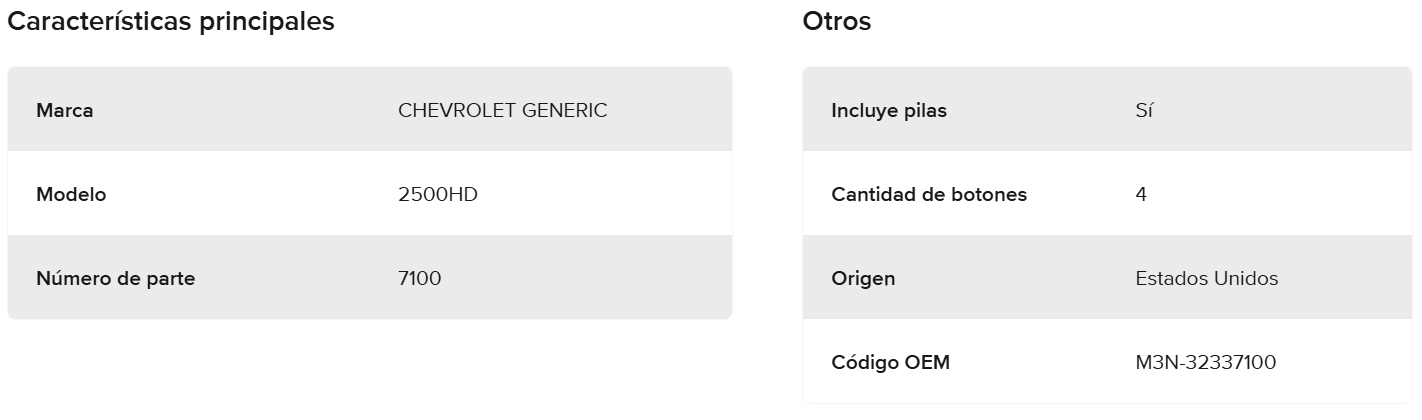This screenshot has height=420, width=1422.
Task: Click the Incluye pilas label
Action: (888, 110)
